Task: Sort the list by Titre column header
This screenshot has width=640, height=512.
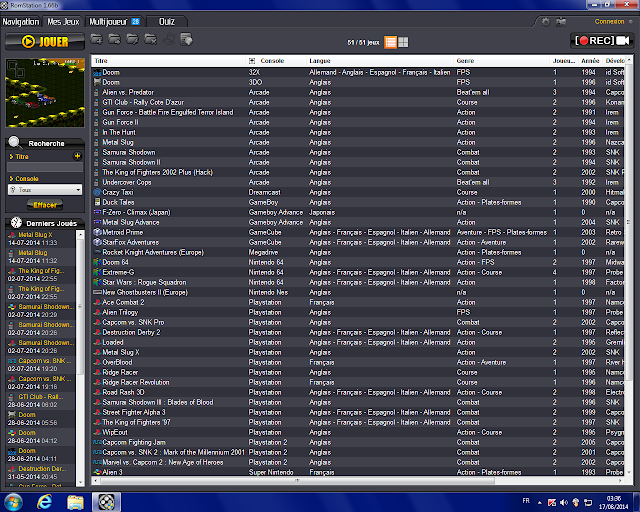Action: click(101, 61)
